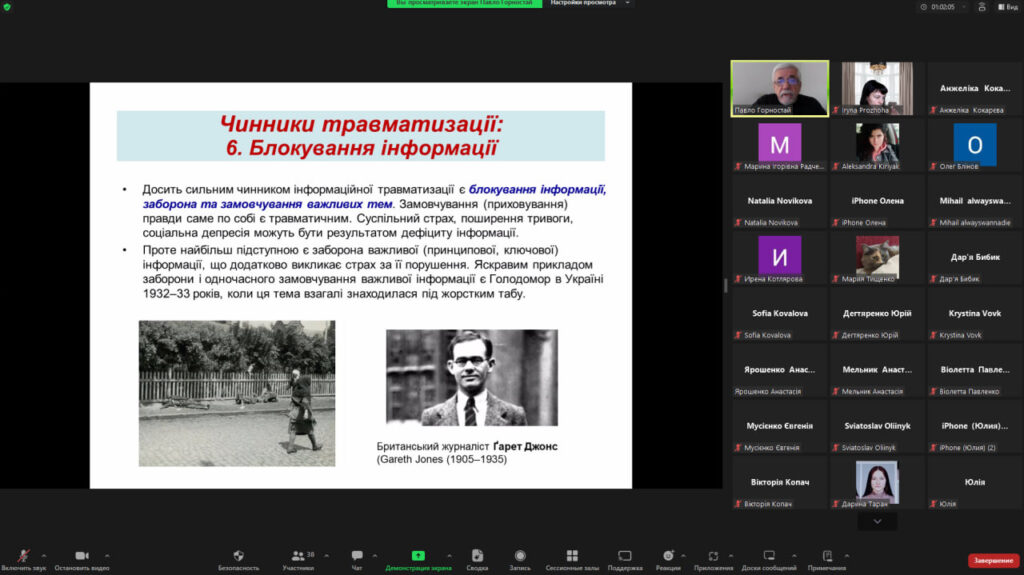Open the Реакции reactions menu

(668, 556)
